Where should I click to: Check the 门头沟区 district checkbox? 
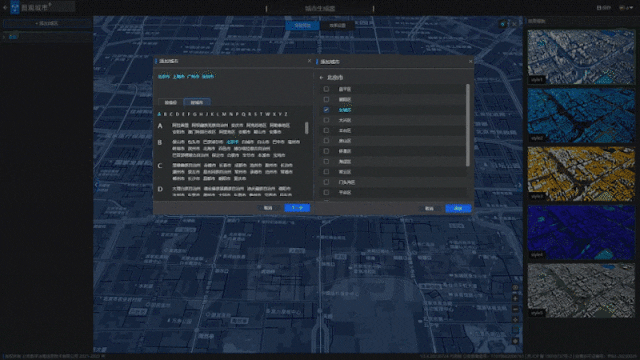click(x=326, y=182)
